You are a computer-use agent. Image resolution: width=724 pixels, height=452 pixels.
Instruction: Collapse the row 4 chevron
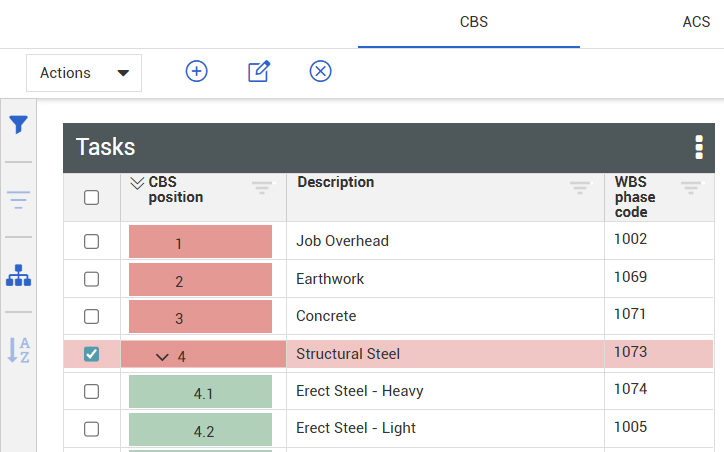click(163, 356)
